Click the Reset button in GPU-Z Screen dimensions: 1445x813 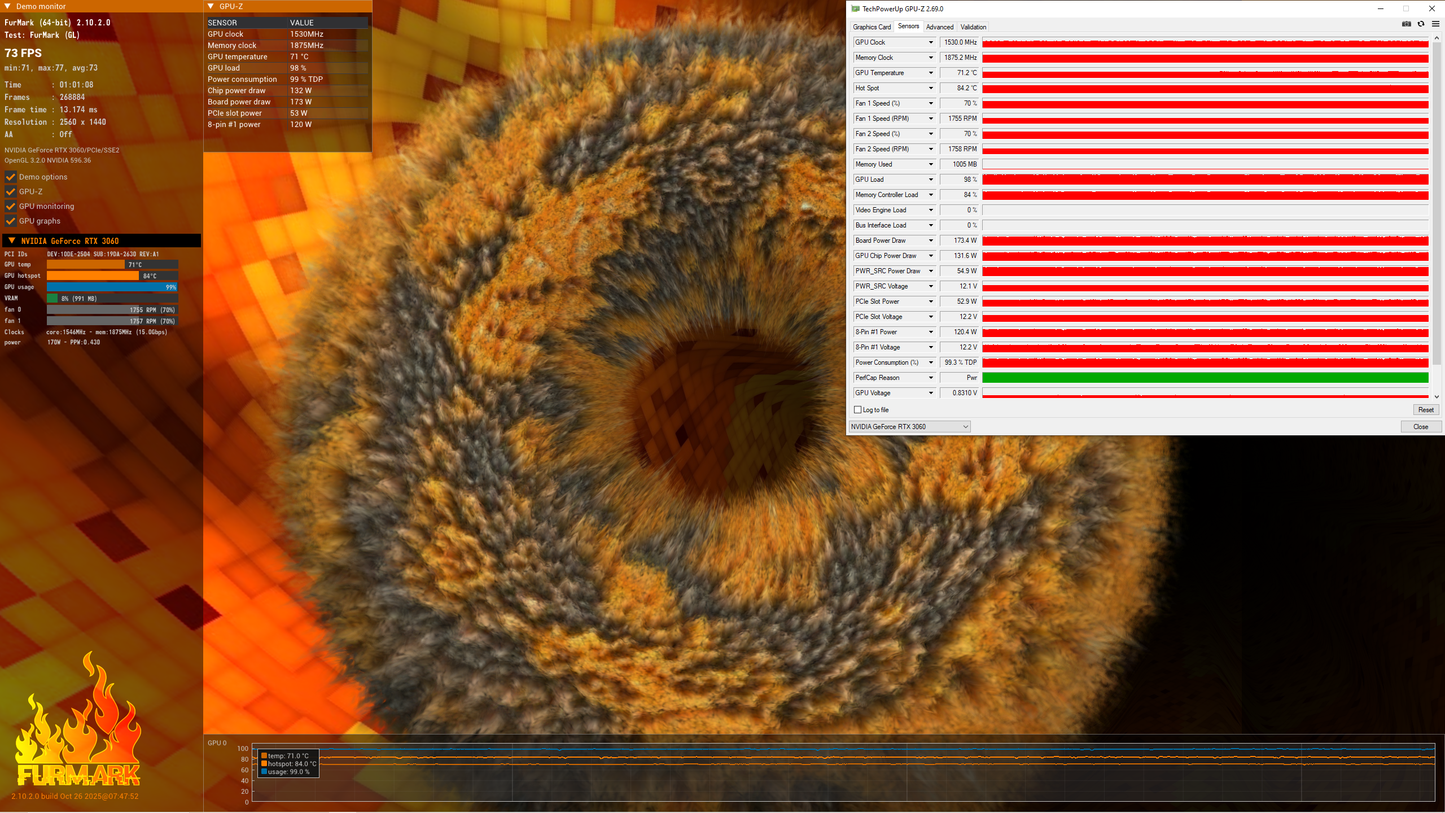coord(1426,410)
